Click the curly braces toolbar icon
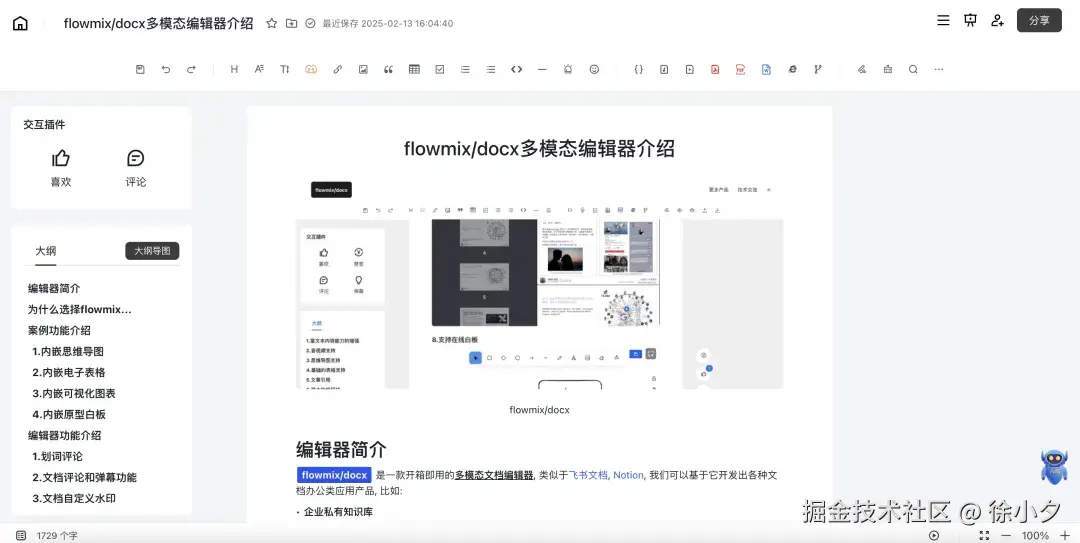1080x543 pixels. coord(638,70)
